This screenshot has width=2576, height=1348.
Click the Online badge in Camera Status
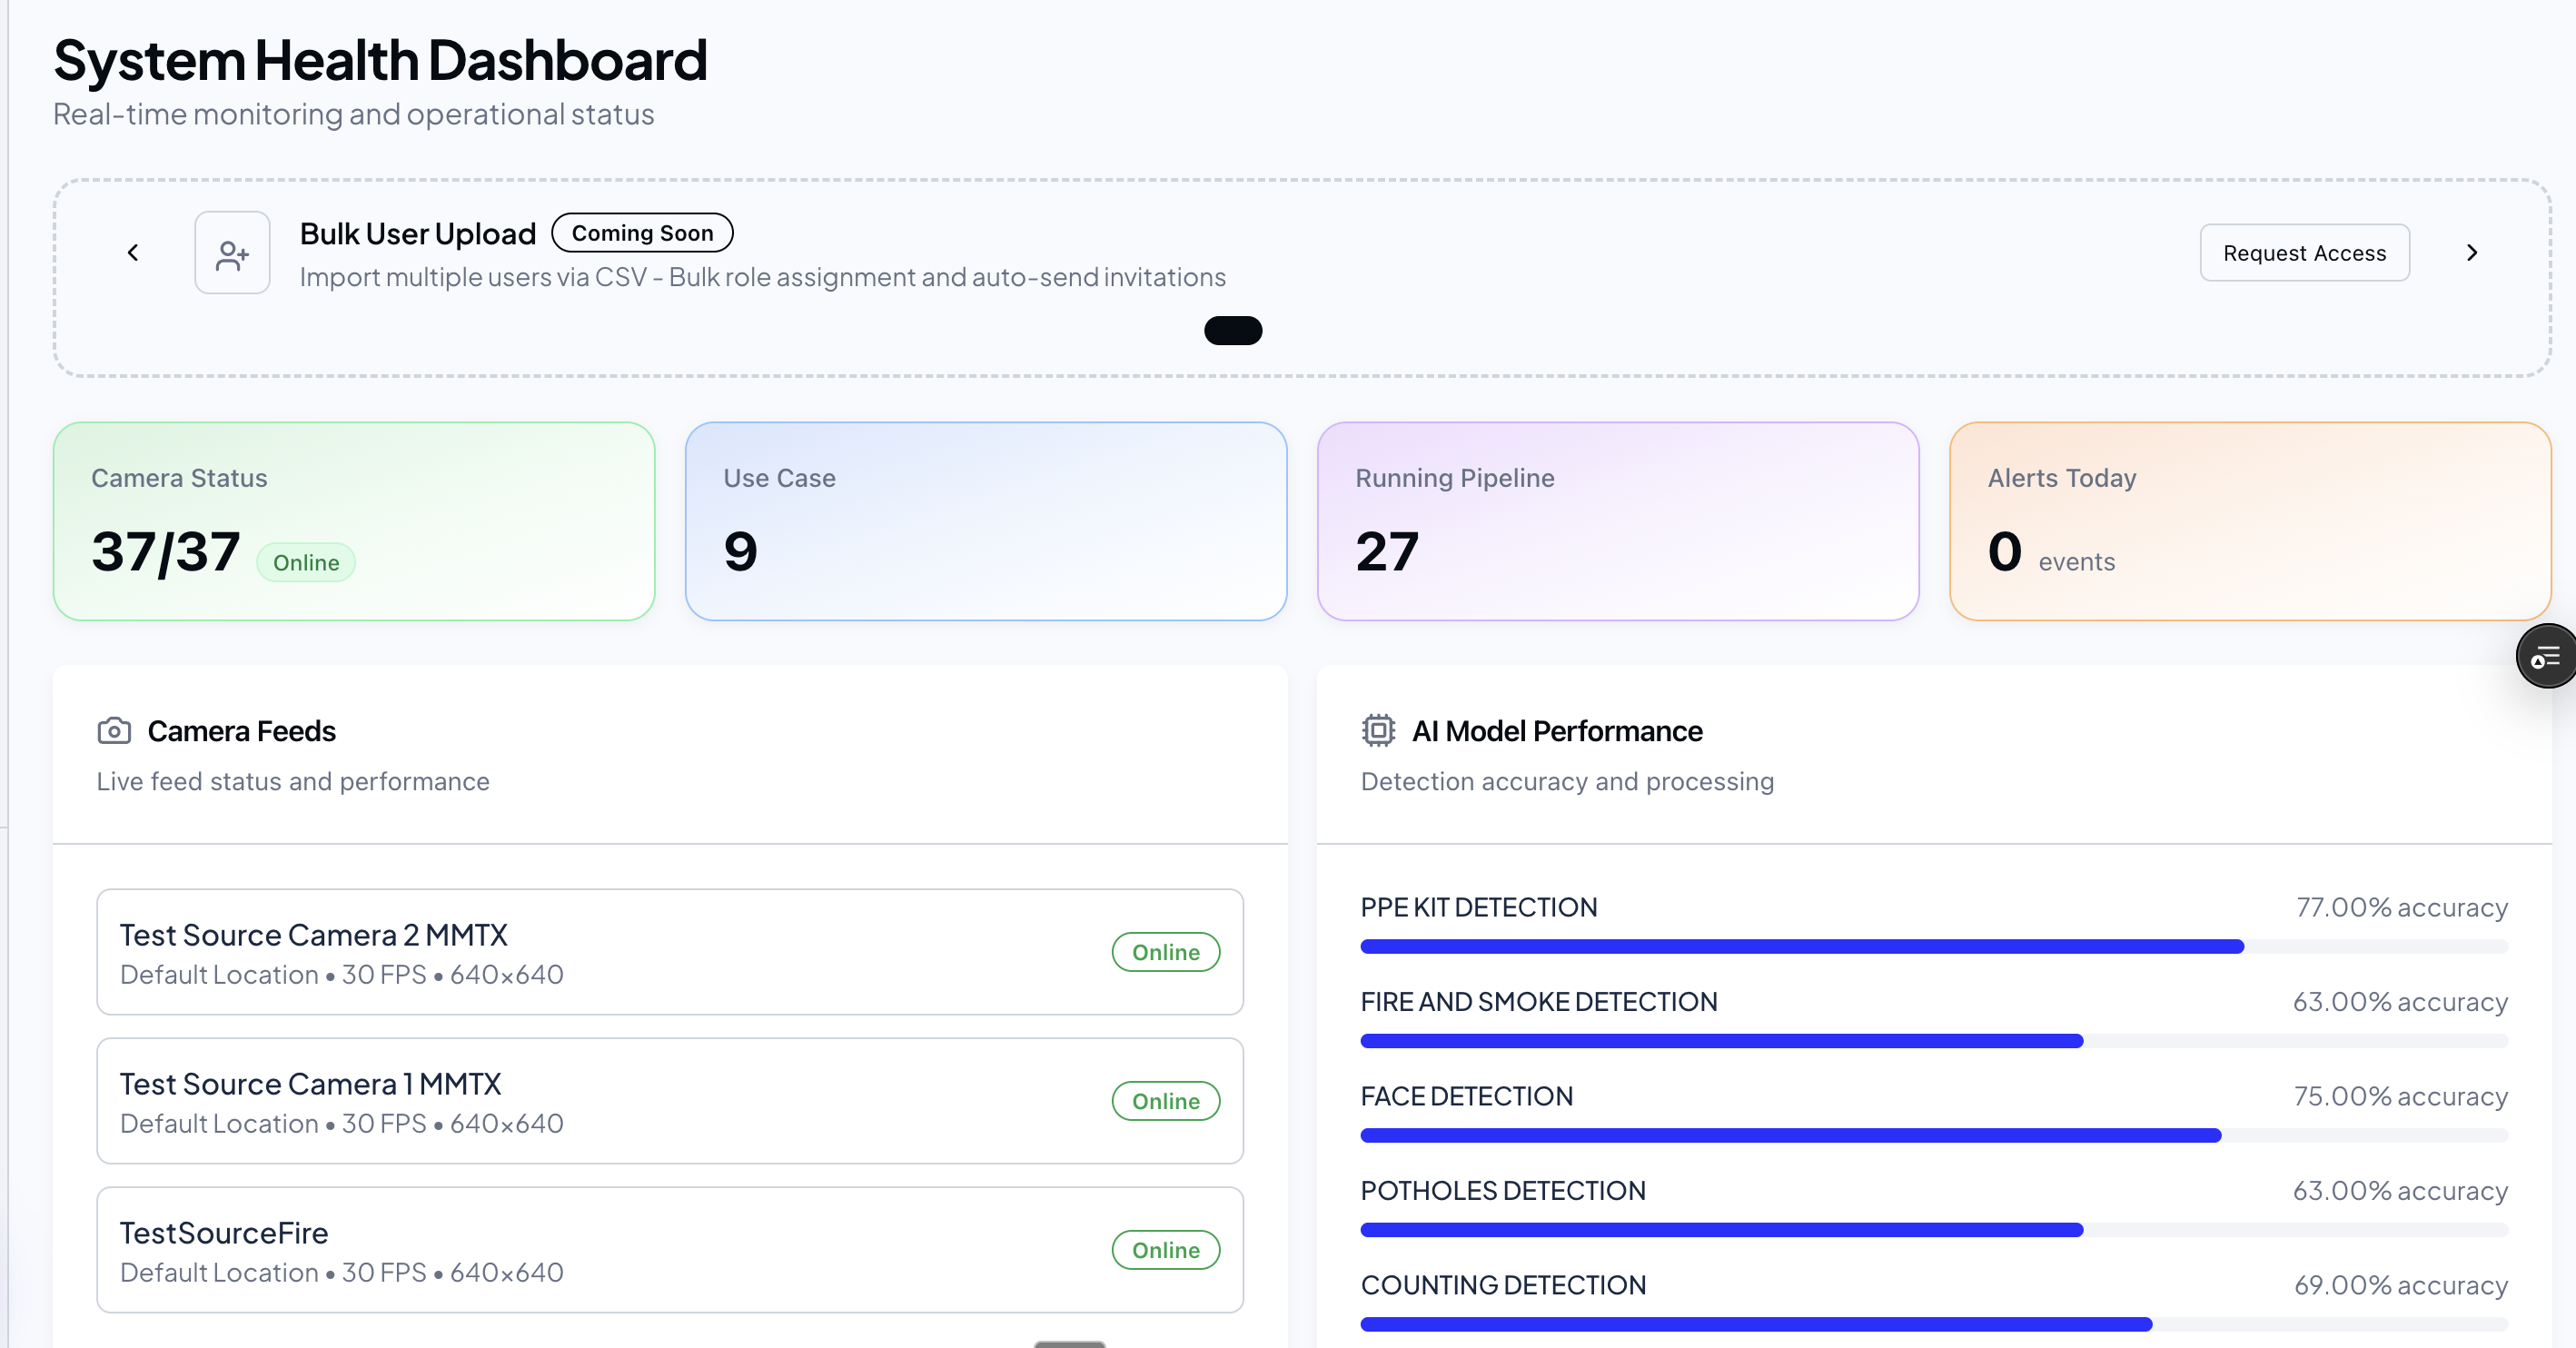tap(306, 563)
